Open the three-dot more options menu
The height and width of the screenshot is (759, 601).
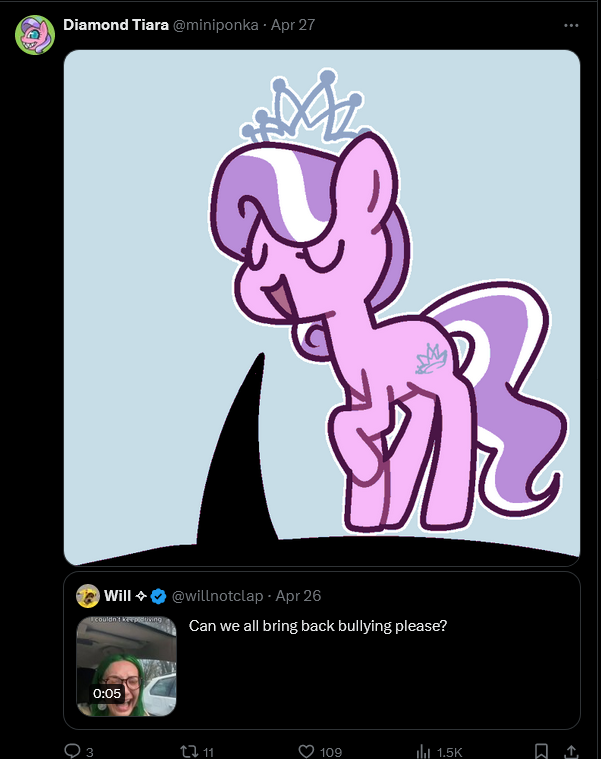click(571, 25)
